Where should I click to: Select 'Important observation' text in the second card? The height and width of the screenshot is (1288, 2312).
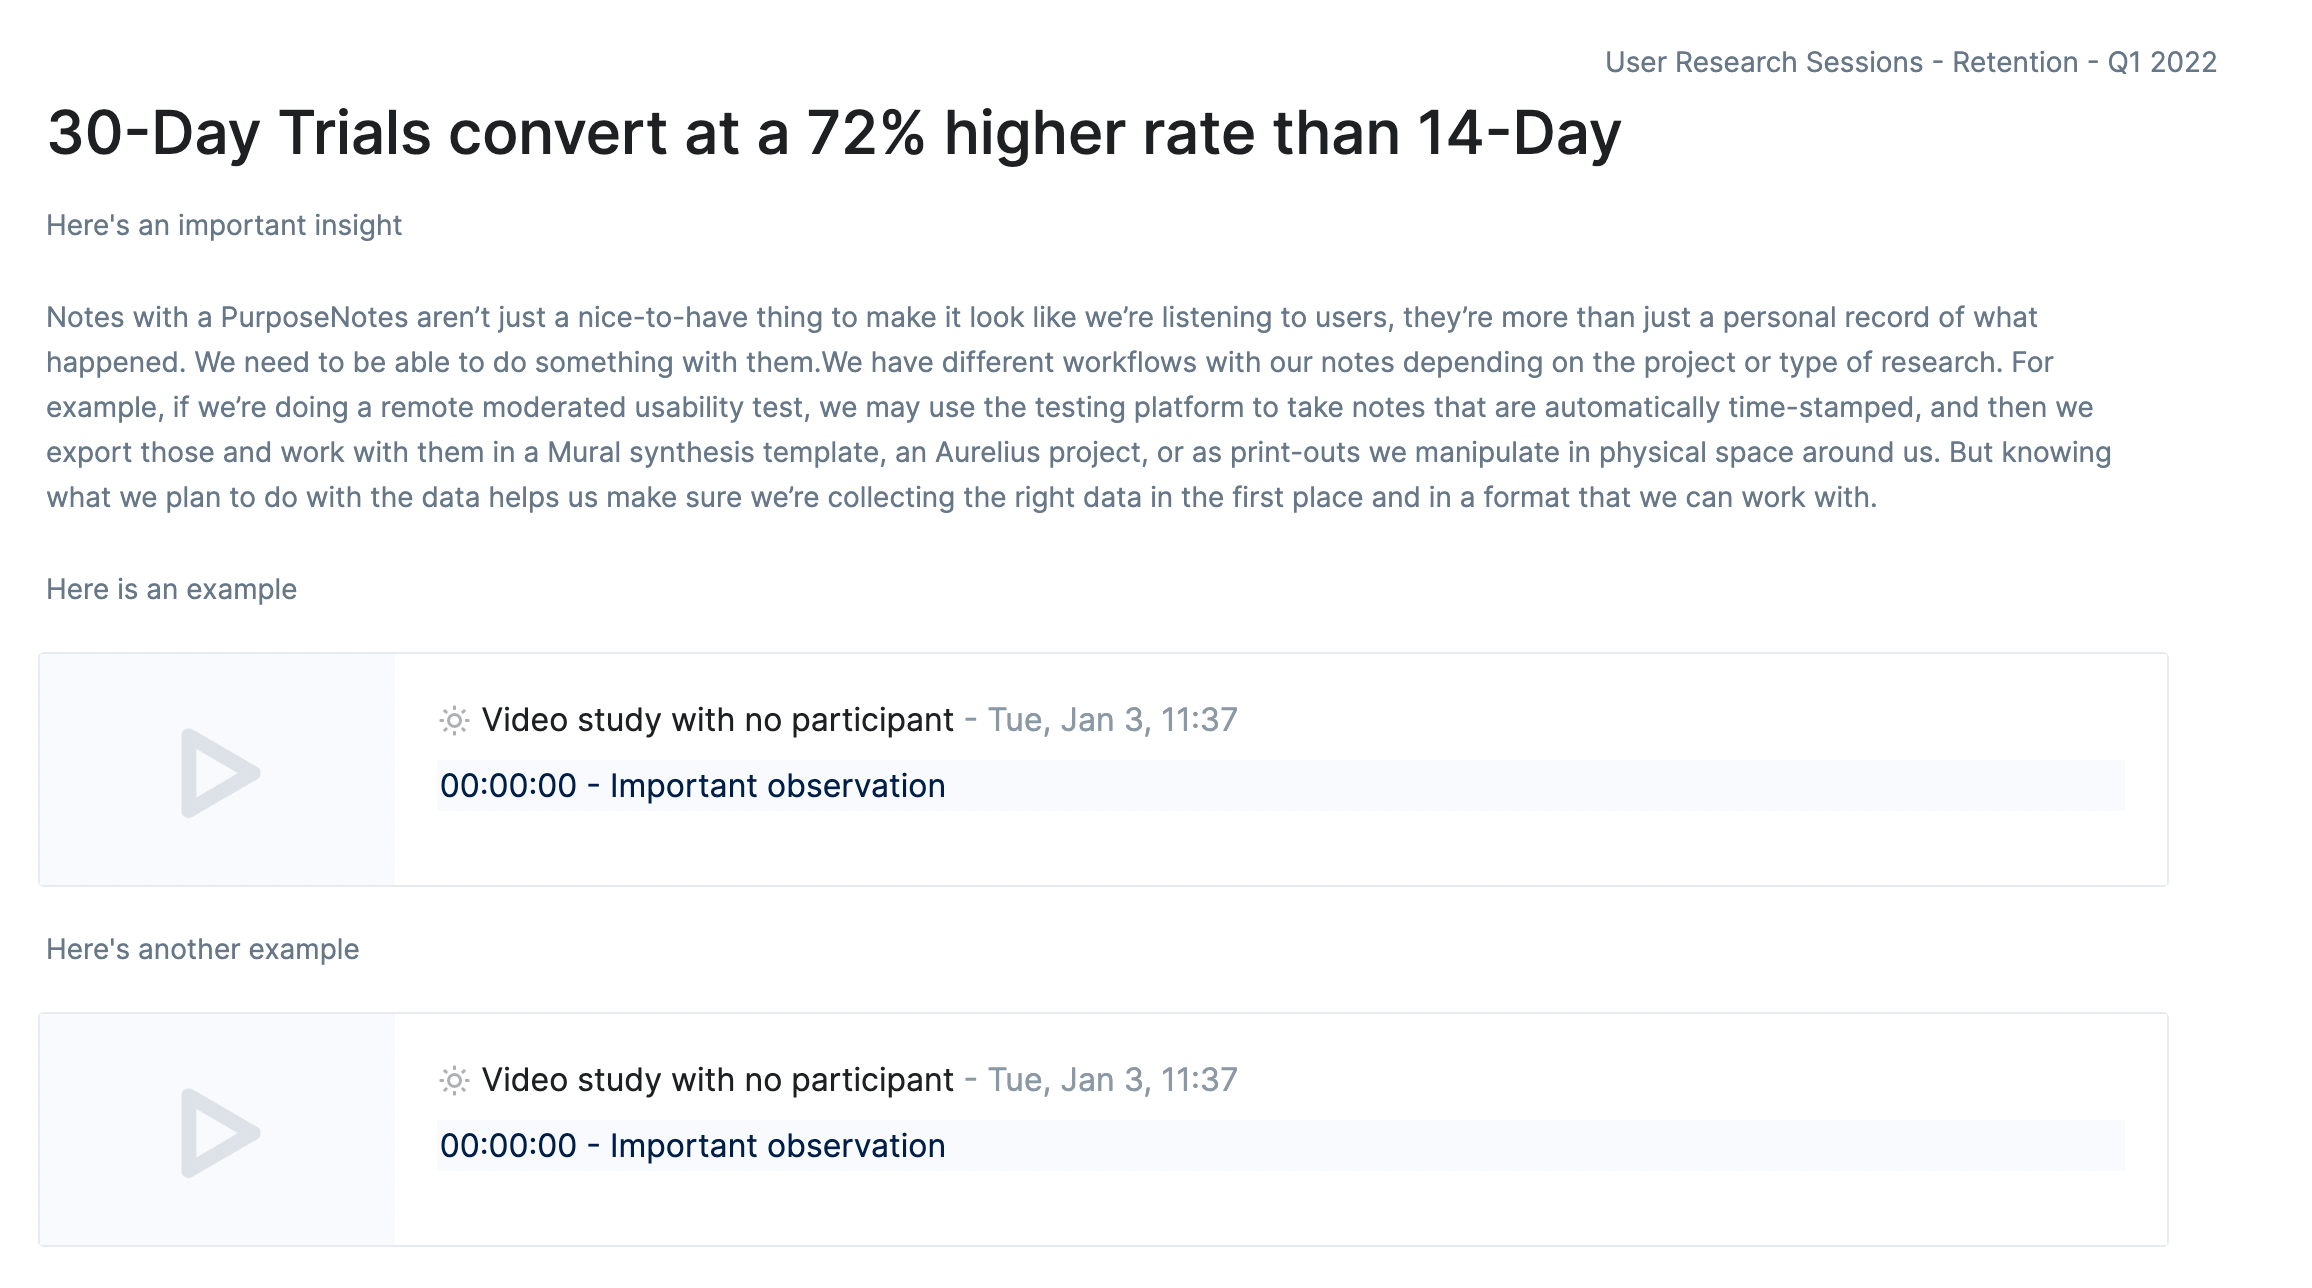pos(777,1146)
